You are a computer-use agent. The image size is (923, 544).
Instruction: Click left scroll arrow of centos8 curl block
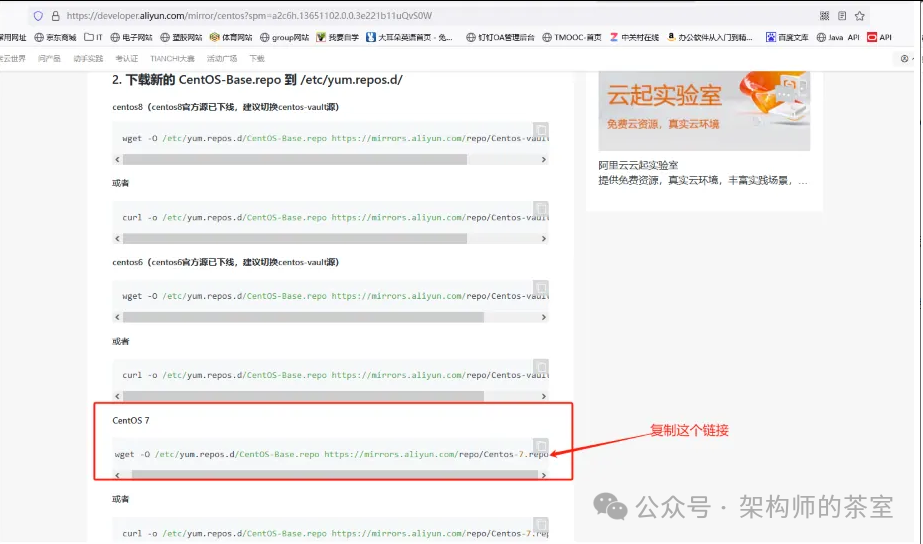(117, 238)
